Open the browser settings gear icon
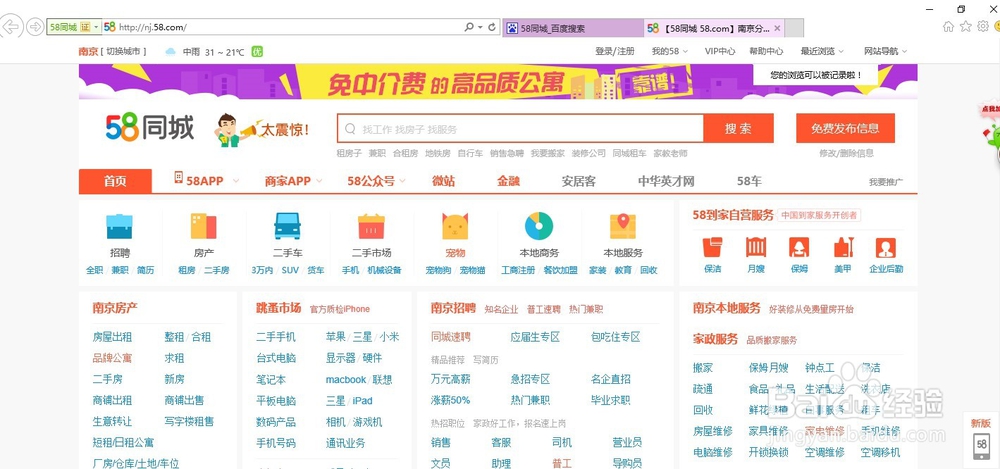 pyautogui.click(x=983, y=26)
